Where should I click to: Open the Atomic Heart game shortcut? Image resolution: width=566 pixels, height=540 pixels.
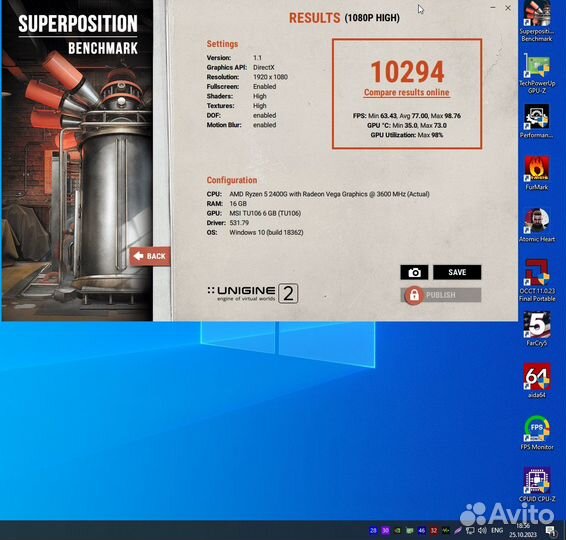[536, 225]
